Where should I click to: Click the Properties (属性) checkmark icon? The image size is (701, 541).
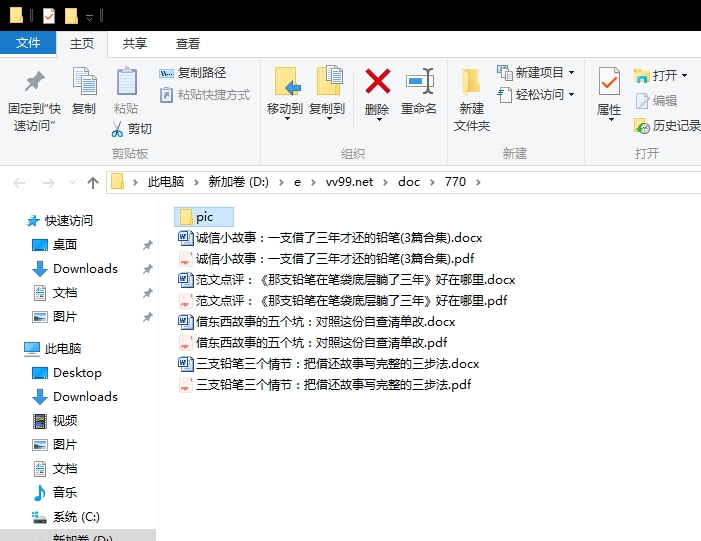point(609,81)
